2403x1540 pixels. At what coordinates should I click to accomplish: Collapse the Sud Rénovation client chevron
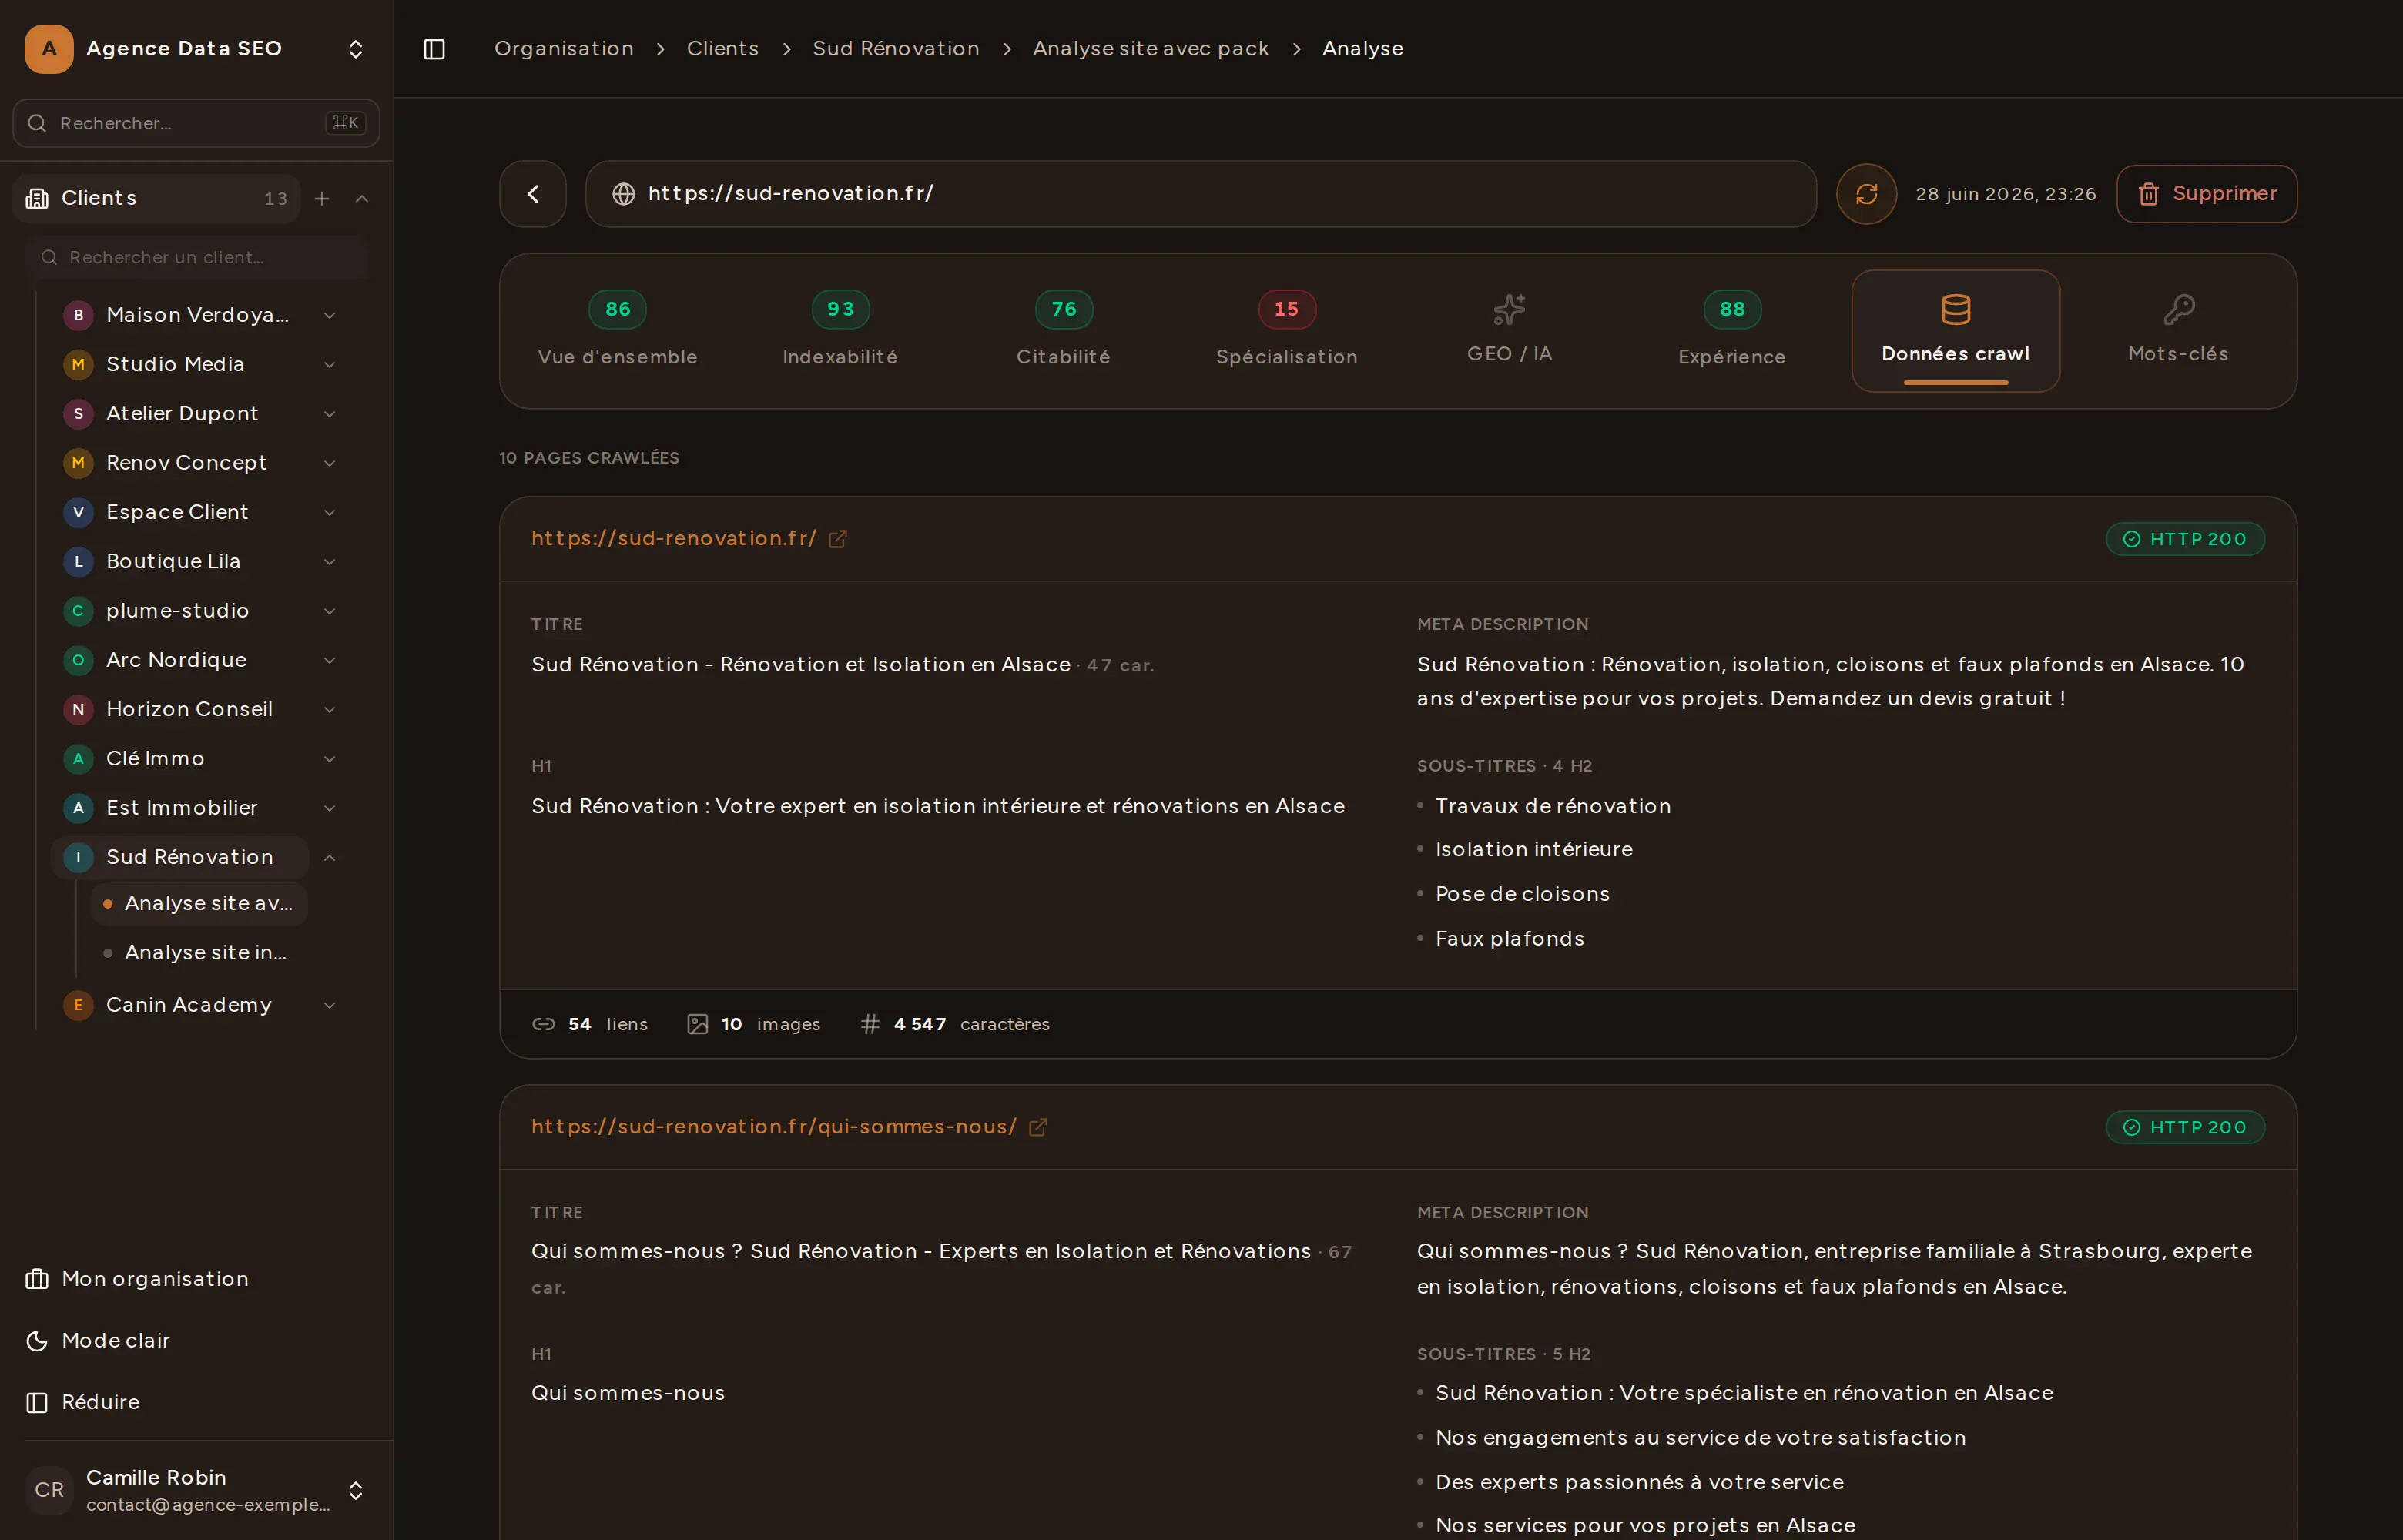pos(329,858)
